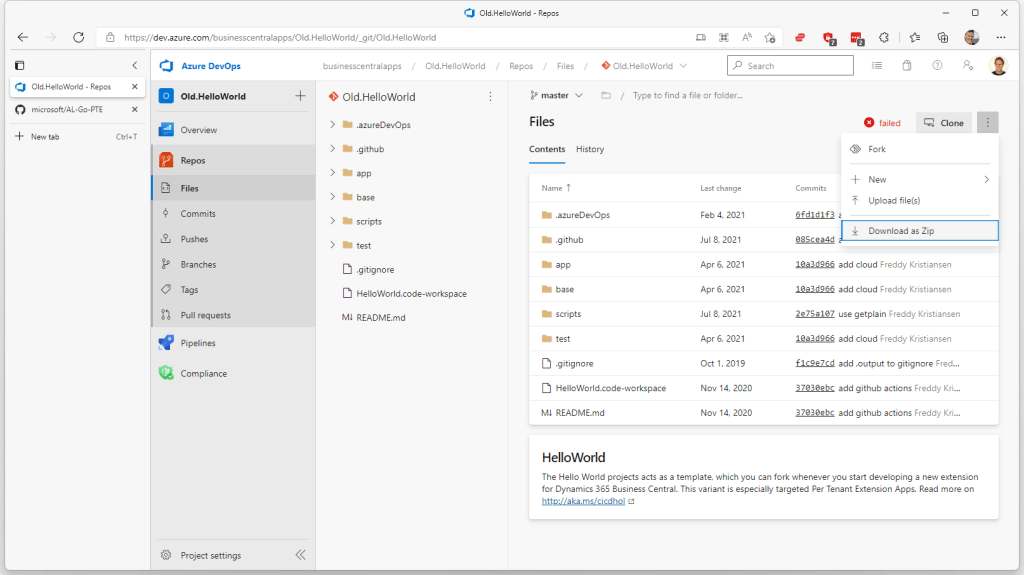
Task: Click the Files more actions button
Action: 987,123
